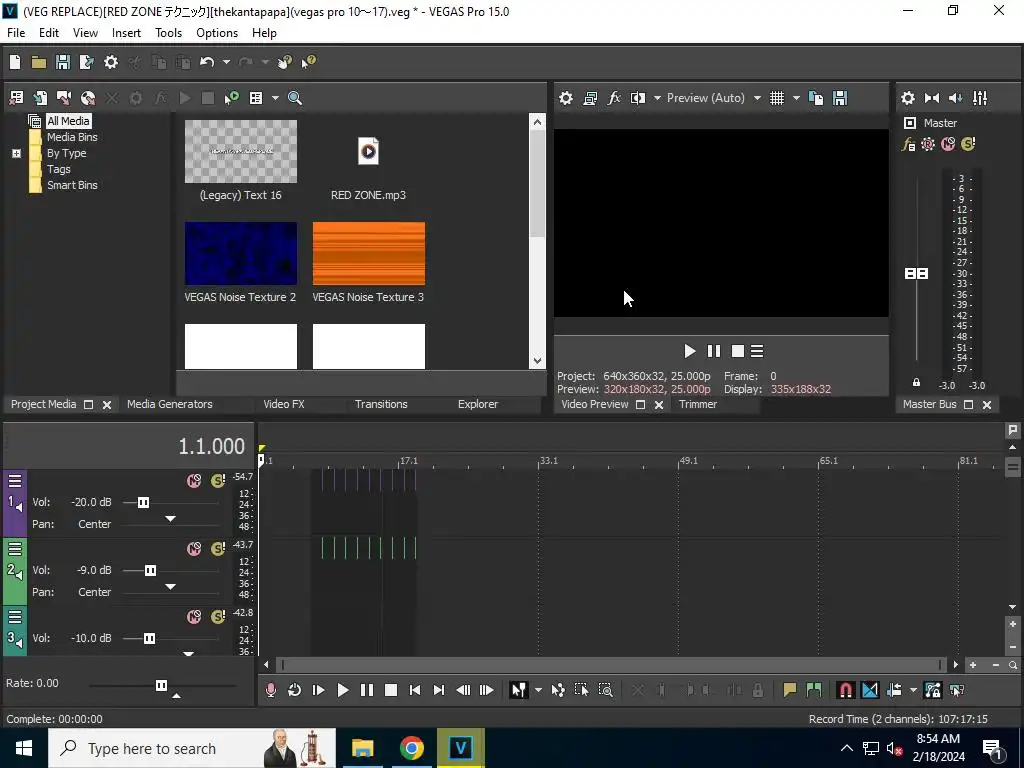Adjust the playback Rate slider
Image resolution: width=1024 pixels, height=768 pixels.
(161, 685)
